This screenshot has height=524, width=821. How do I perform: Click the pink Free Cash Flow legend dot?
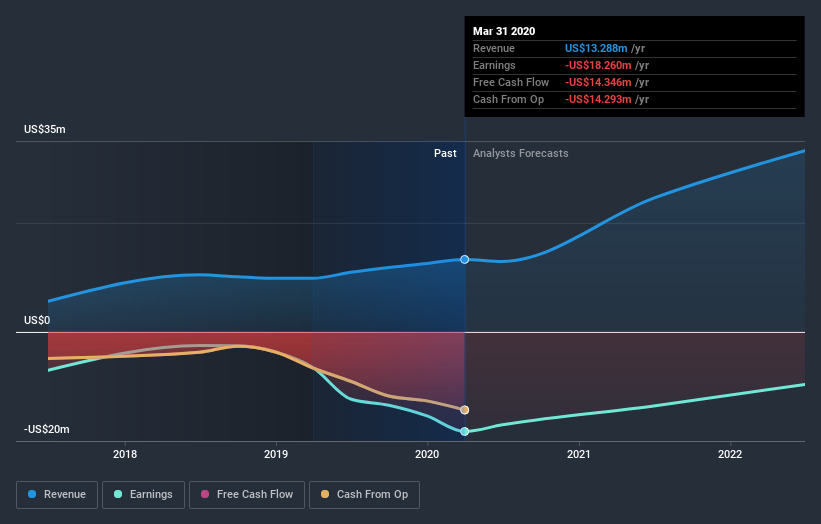pos(205,494)
